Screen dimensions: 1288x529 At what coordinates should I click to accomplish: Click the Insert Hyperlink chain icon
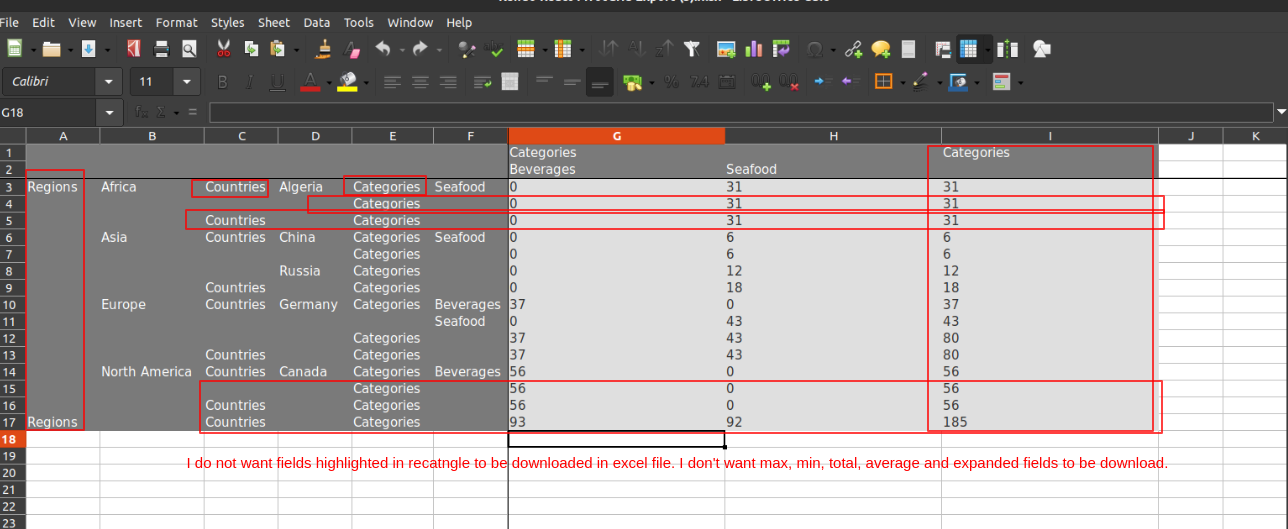tap(853, 49)
